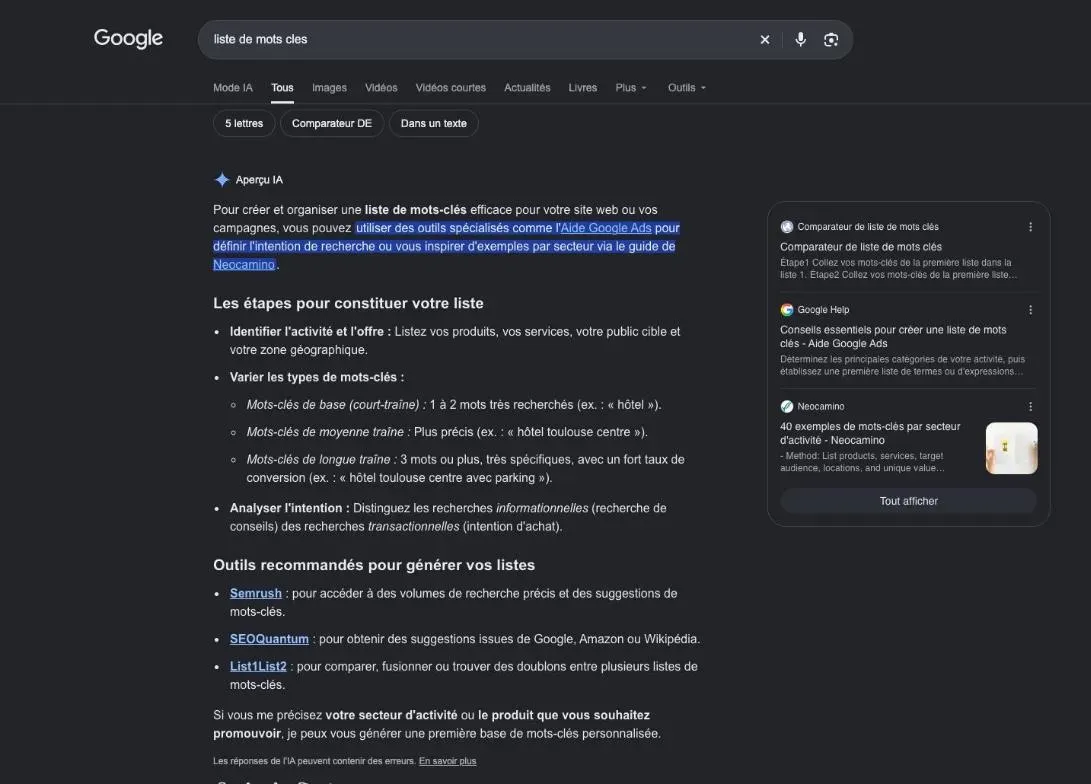Click text Mots-clés de moyenne traîne
This screenshot has width=1091, height=784.
tap(328, 432)
